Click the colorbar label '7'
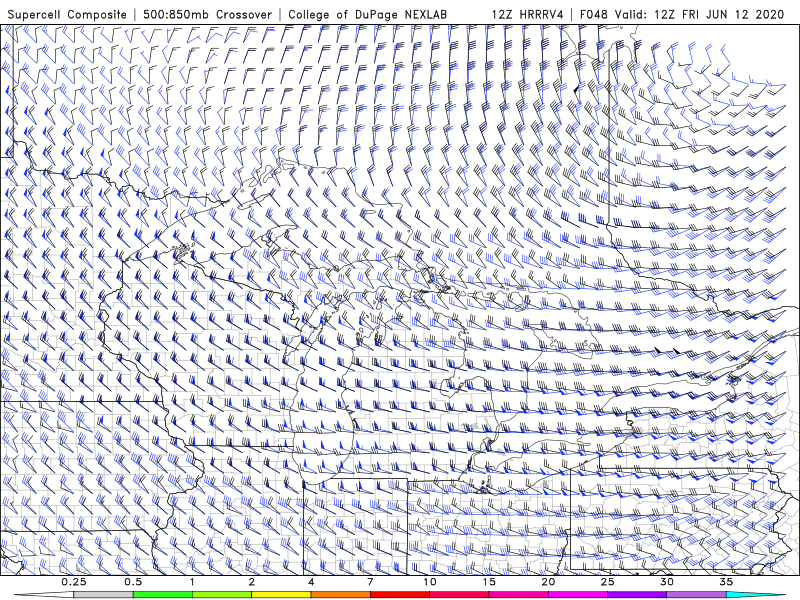This screenshot has height=600, width=800. 370,582
